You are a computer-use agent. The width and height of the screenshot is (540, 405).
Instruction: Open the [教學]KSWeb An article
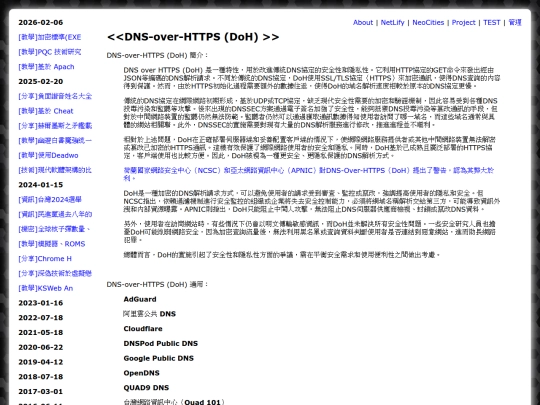tap(45, 288)
